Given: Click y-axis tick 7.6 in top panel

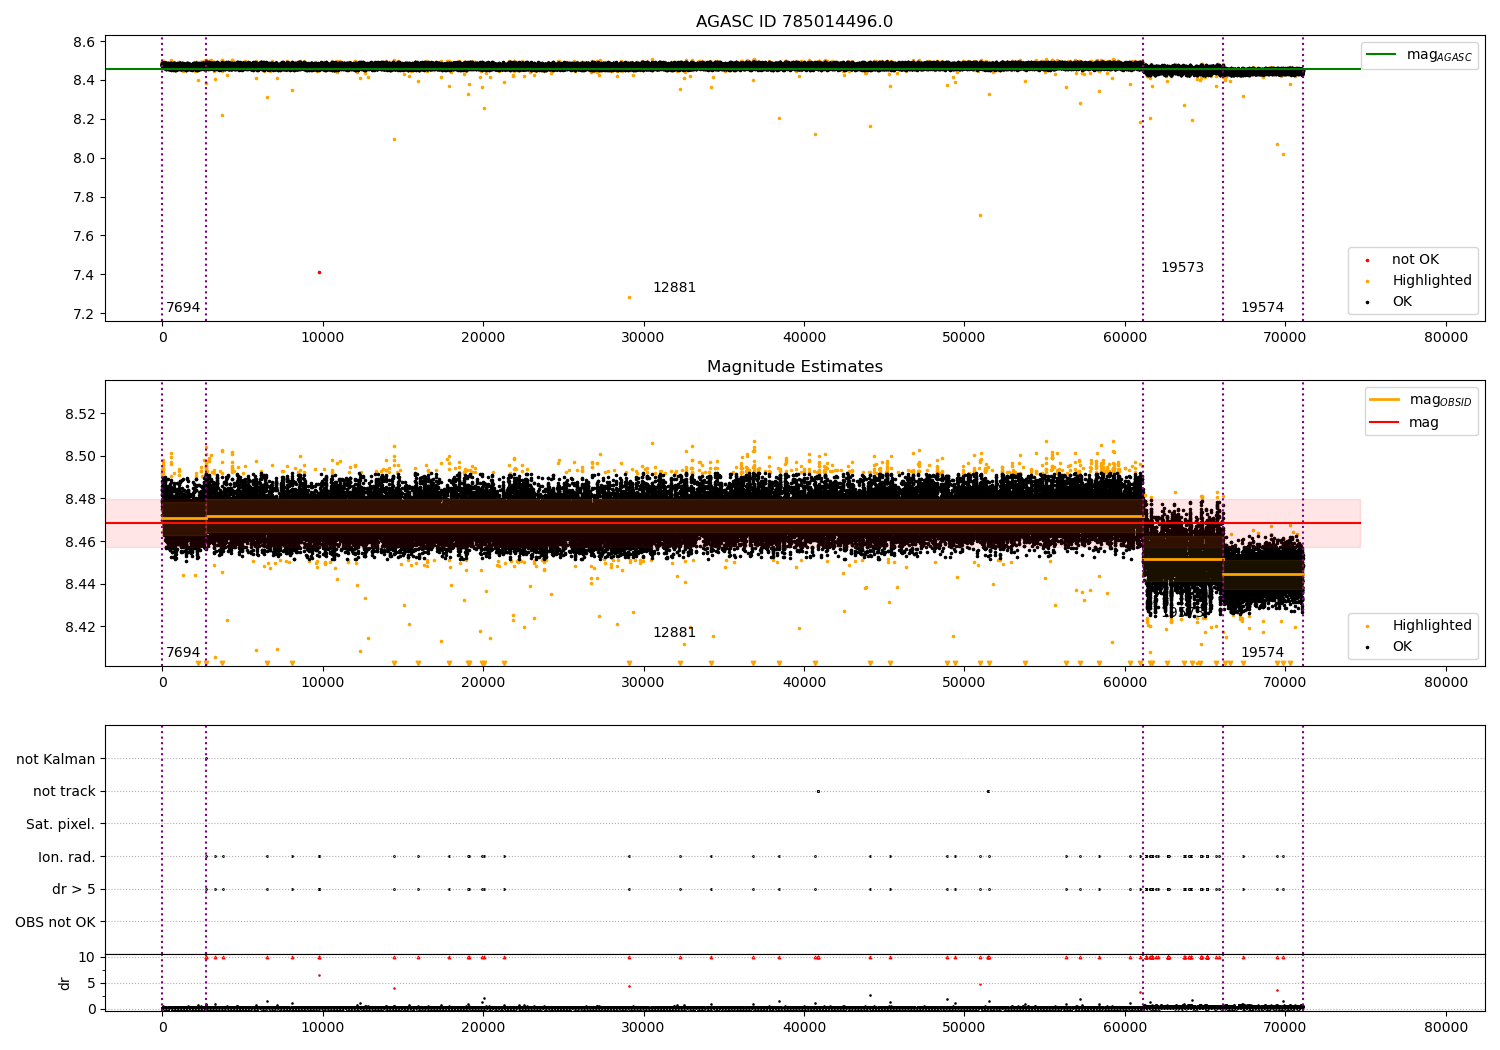Looking at the screenshot, I should click(x=83, y=236).
